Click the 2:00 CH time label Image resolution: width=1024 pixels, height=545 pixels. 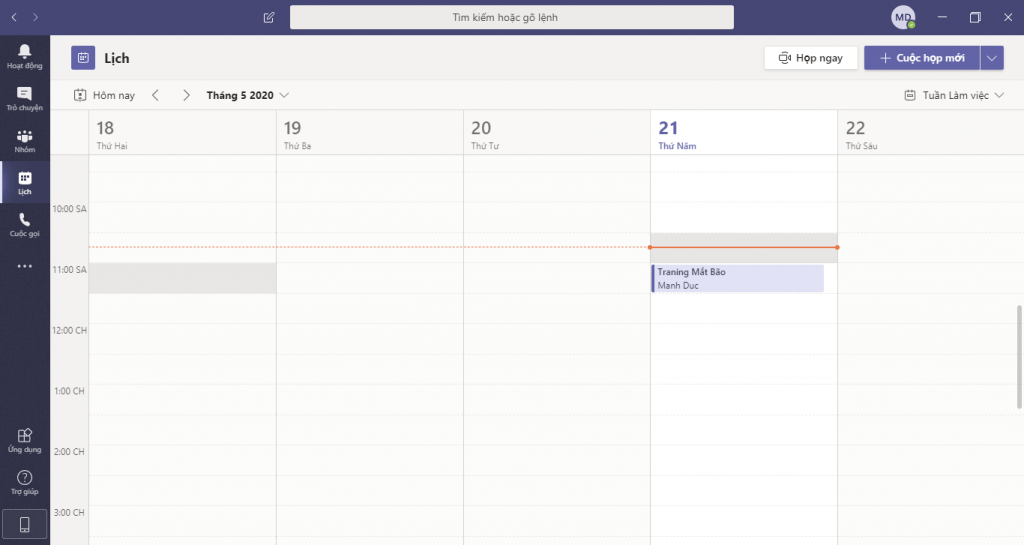tap(69, 452)
